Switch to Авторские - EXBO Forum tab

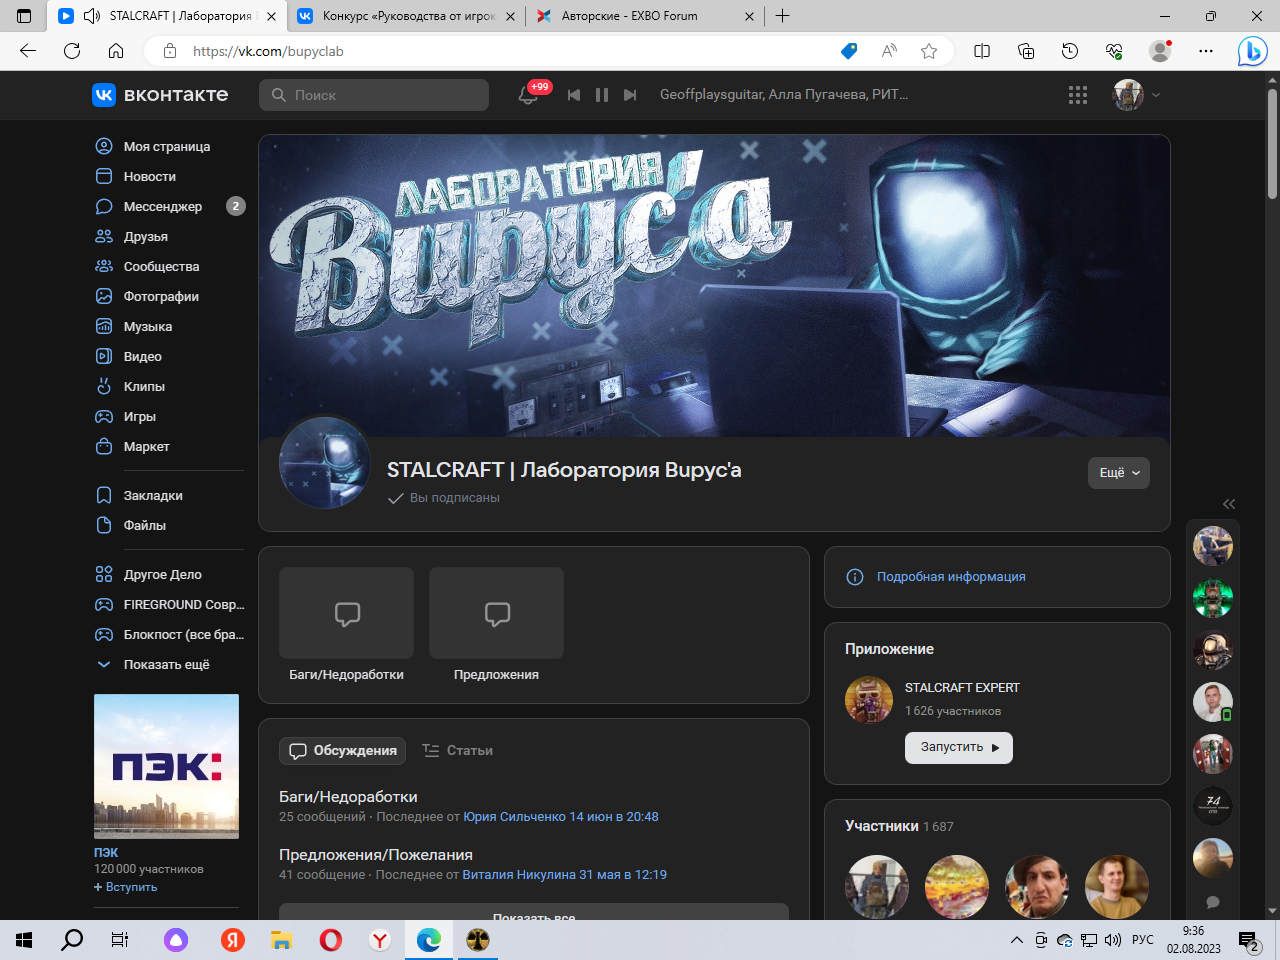[645, 16]
